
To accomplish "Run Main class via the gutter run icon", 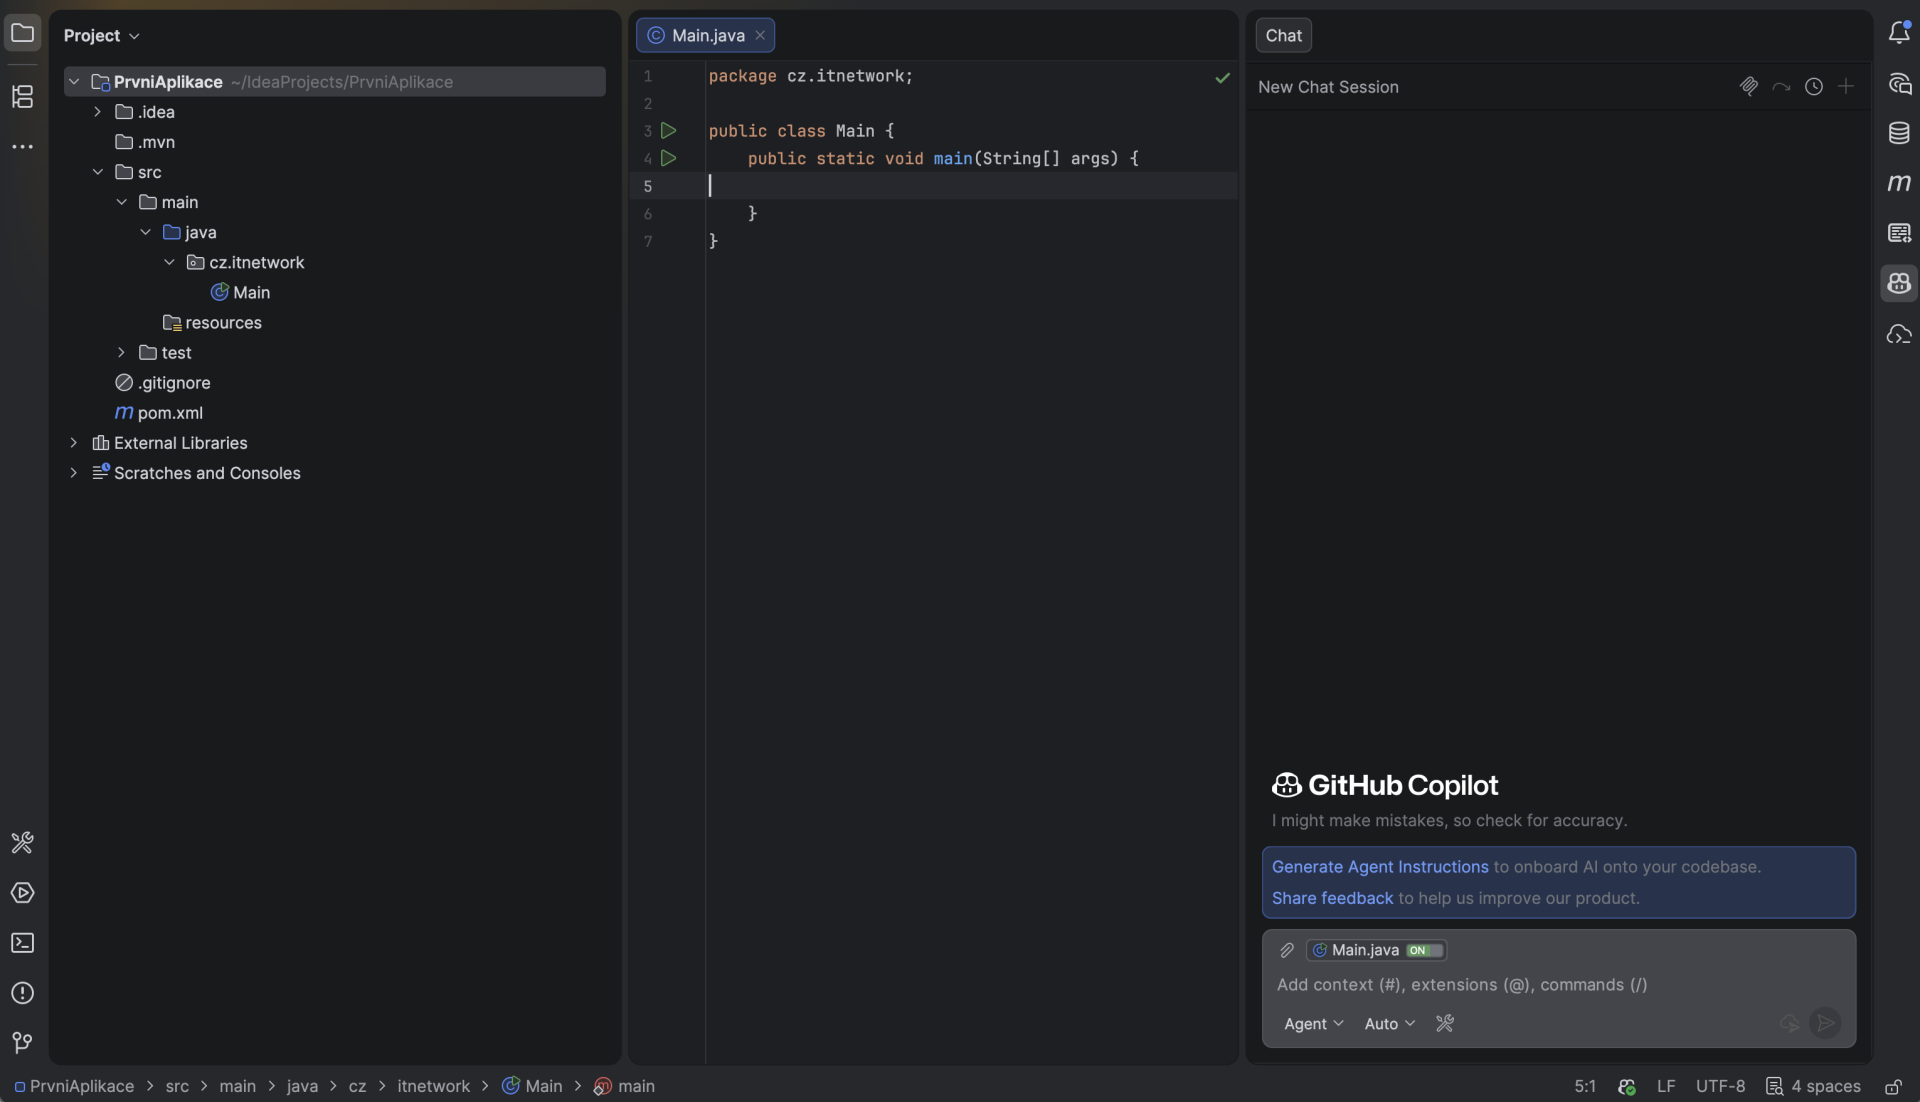I will click(x=668, y=131).
